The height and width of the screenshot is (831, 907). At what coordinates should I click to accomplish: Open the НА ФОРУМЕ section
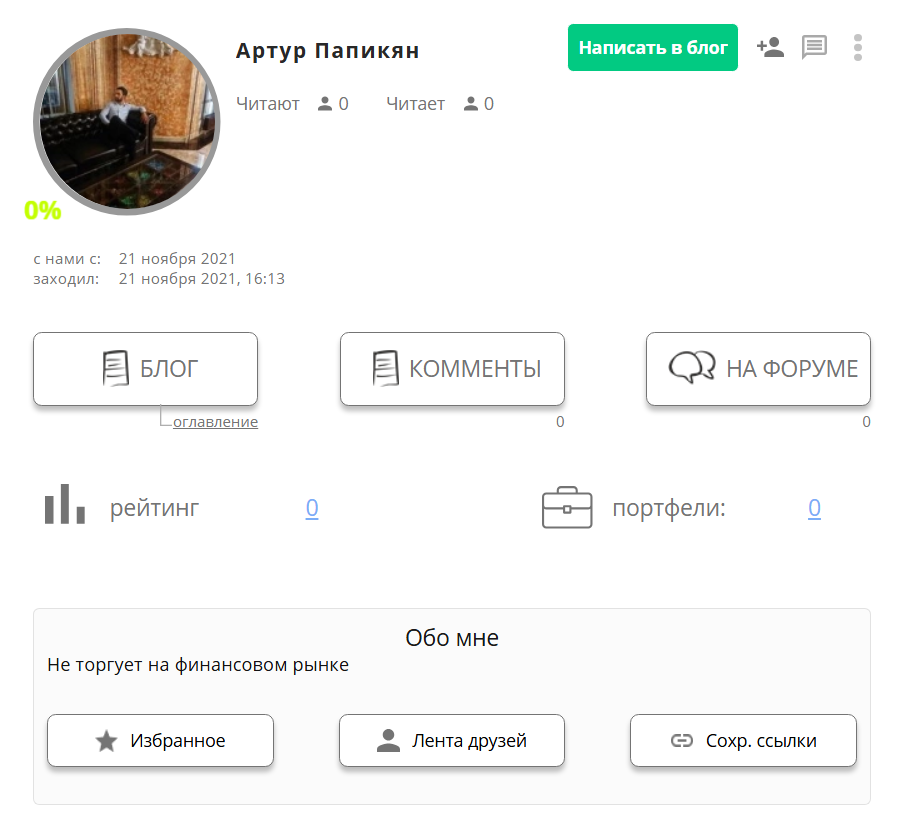point(758,369)
